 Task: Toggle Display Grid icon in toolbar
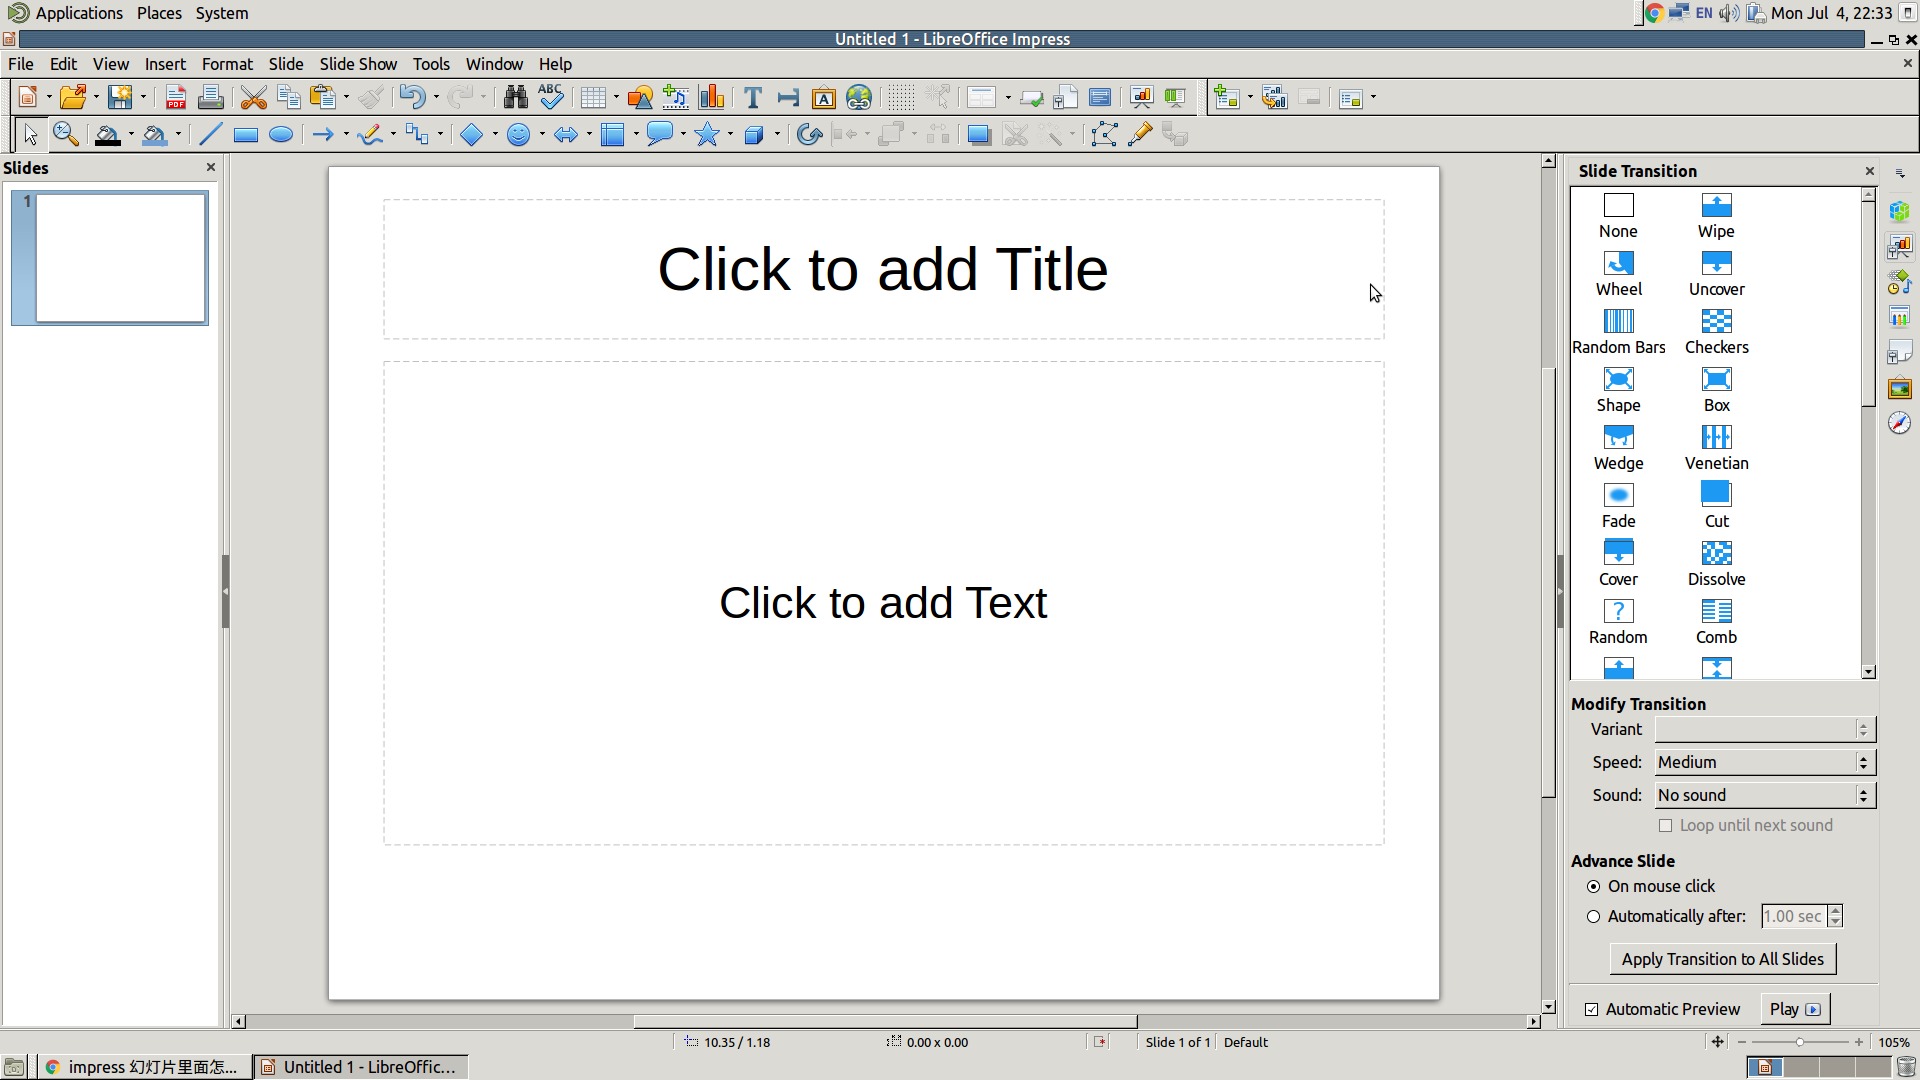tap(901, 98)
